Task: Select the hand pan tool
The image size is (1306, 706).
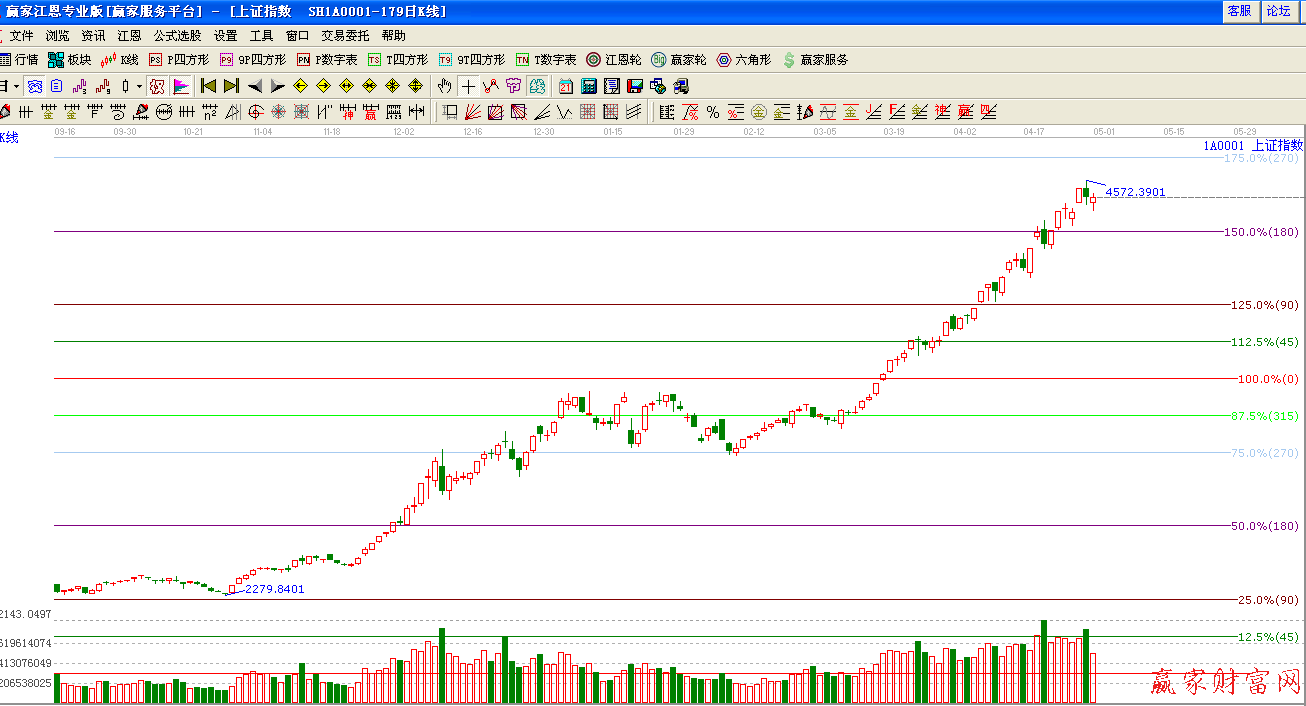Action: 445,86
